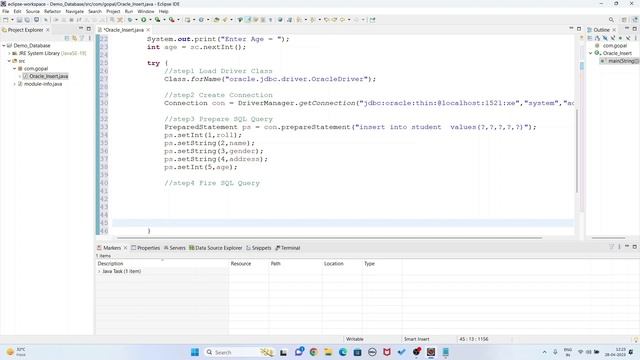Switch to the Terminal tab
This screenshot has width=640, height=360.
[x=288, y=248]
